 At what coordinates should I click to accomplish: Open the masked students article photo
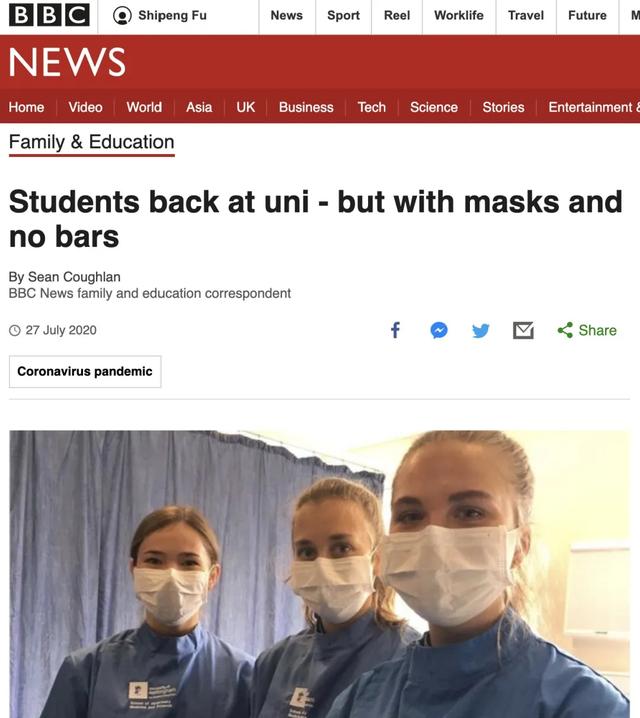pos(320,574)
